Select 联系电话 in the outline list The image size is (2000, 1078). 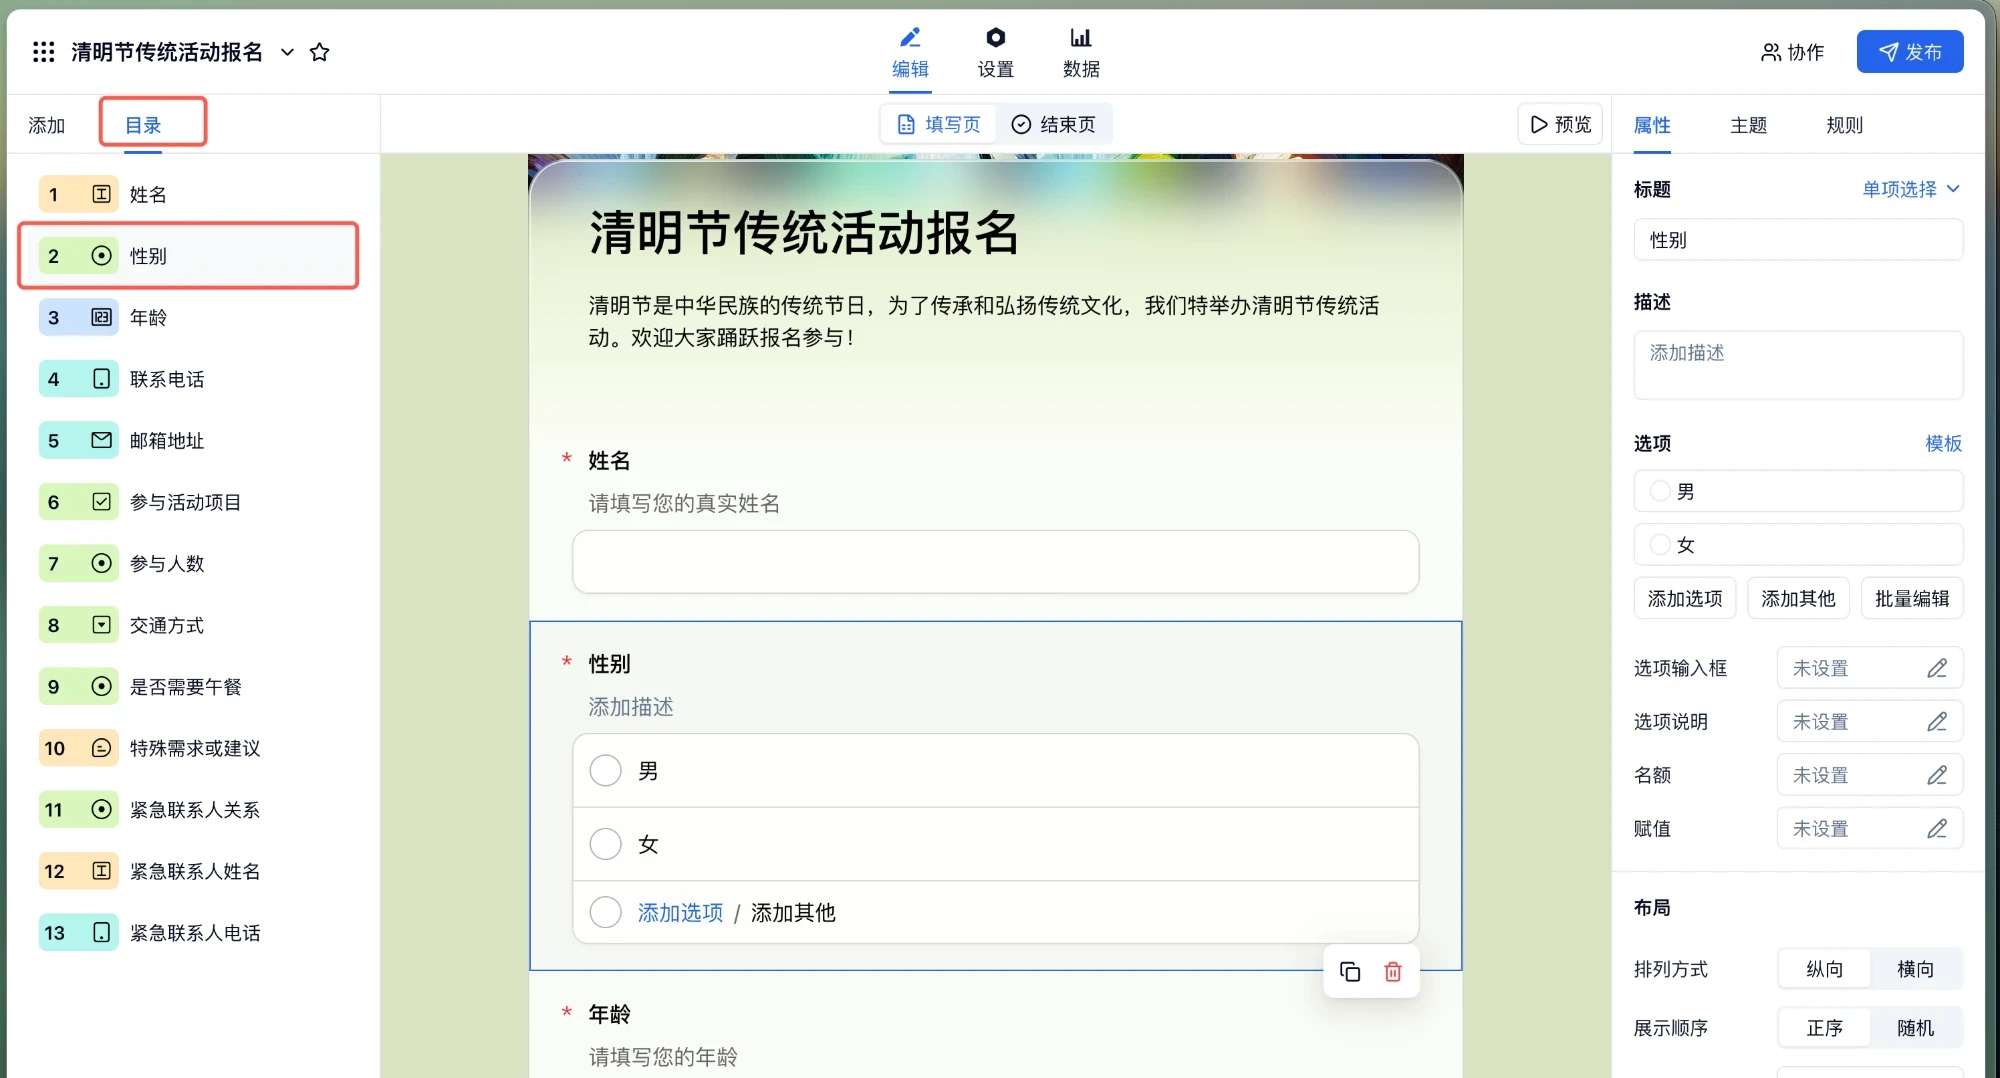click(x=188, y=379)
